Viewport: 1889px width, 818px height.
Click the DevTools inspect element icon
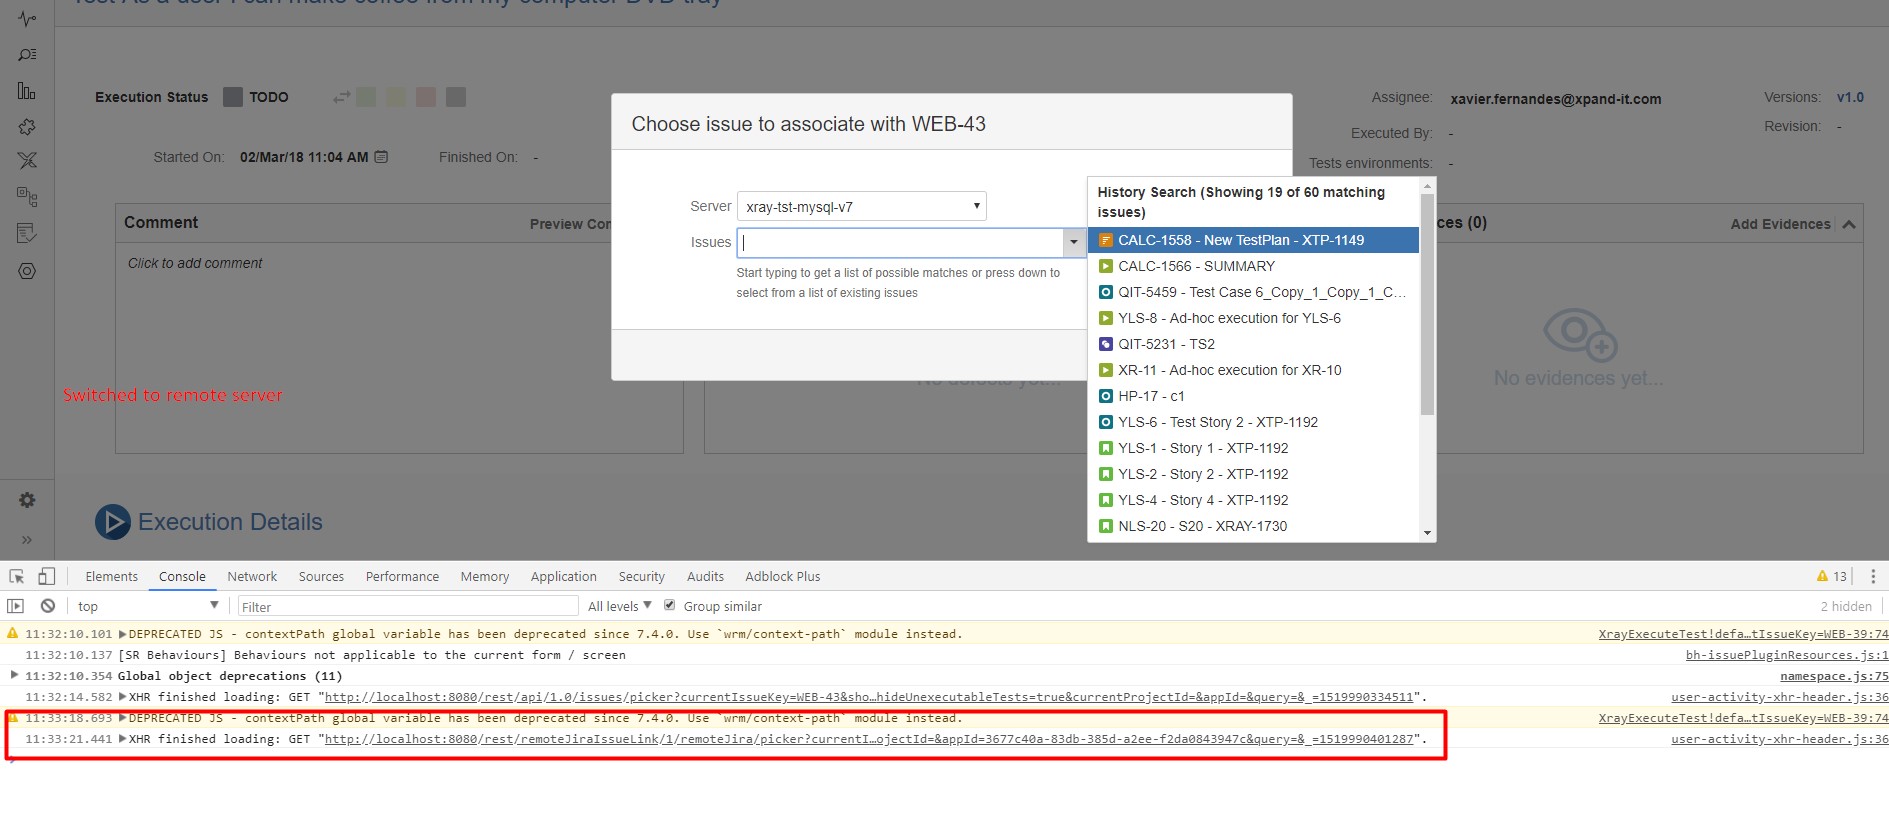17,577
